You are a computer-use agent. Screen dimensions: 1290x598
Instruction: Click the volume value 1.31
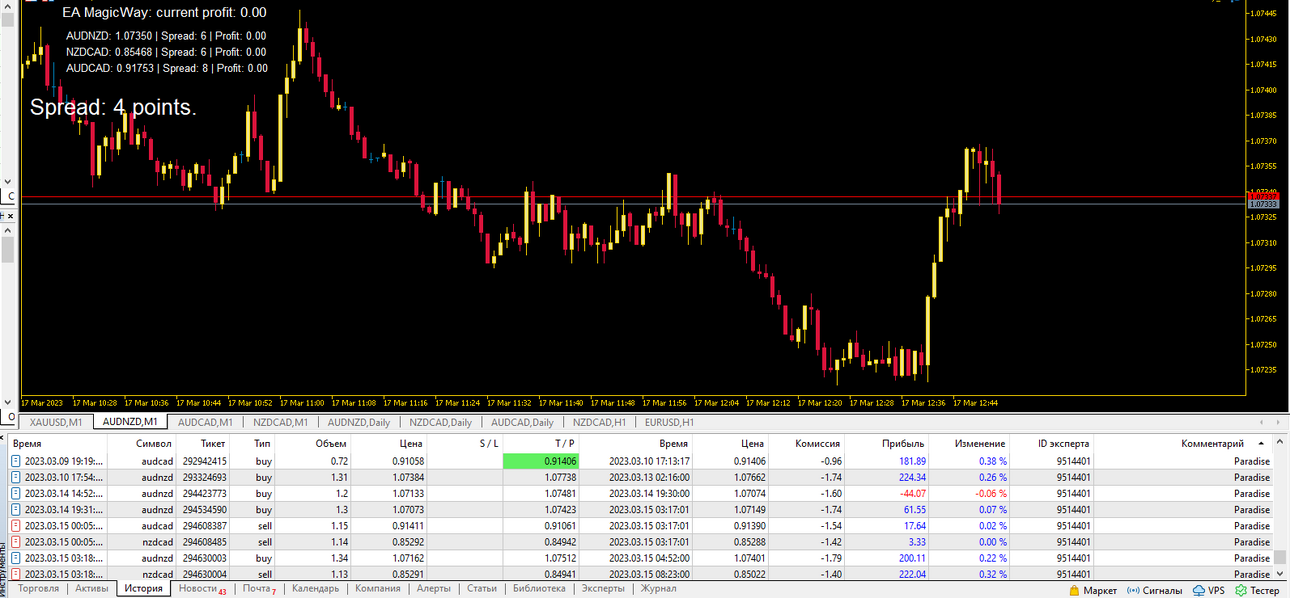337,477
